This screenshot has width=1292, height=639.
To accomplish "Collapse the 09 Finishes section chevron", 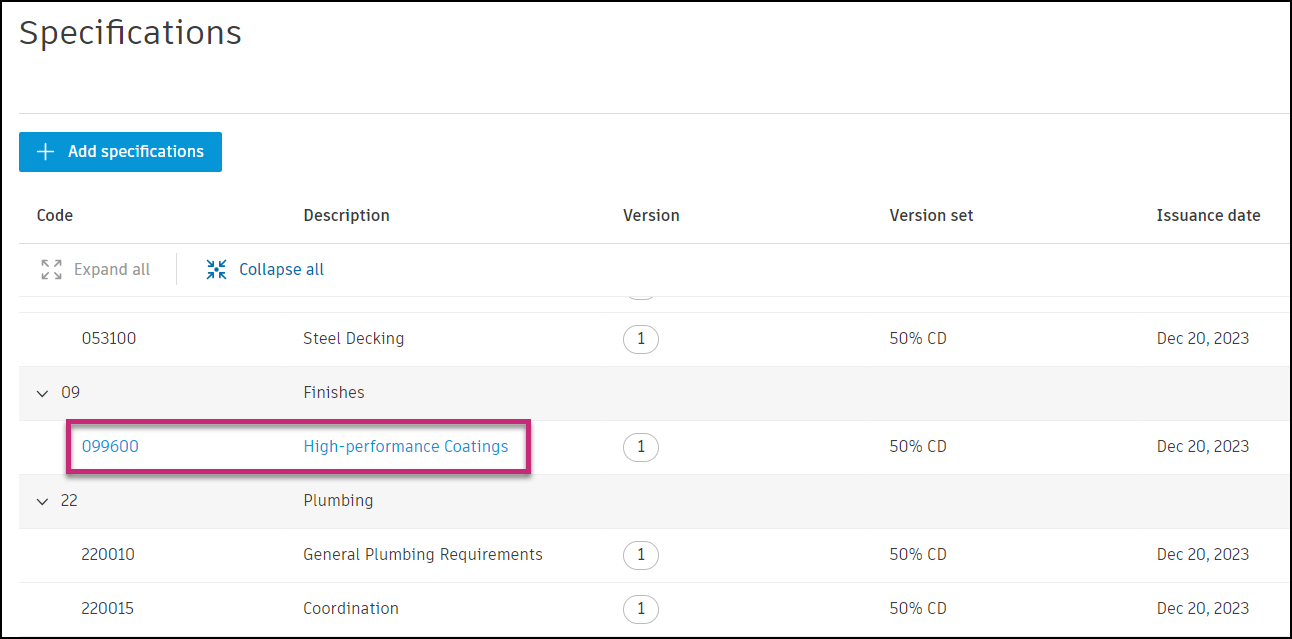I will click(42, 393).
